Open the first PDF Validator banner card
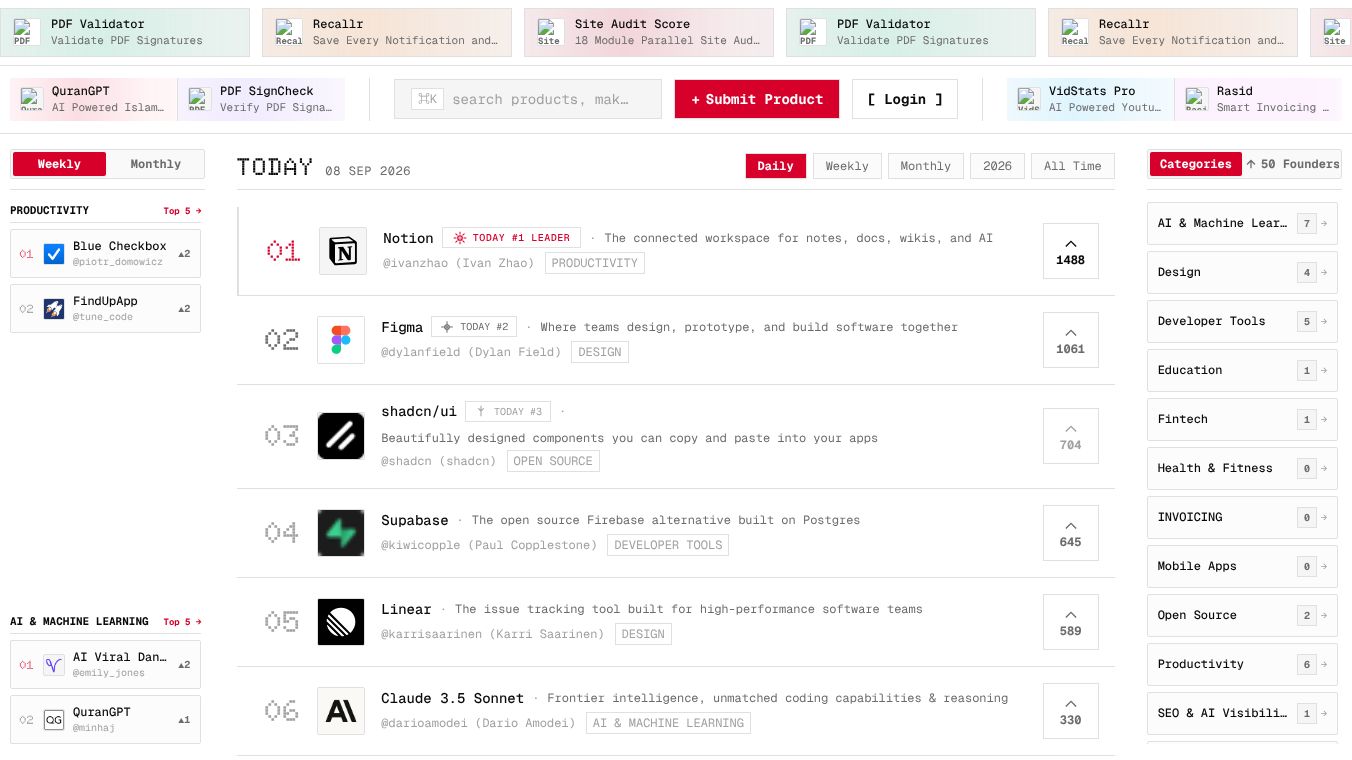 125,32
